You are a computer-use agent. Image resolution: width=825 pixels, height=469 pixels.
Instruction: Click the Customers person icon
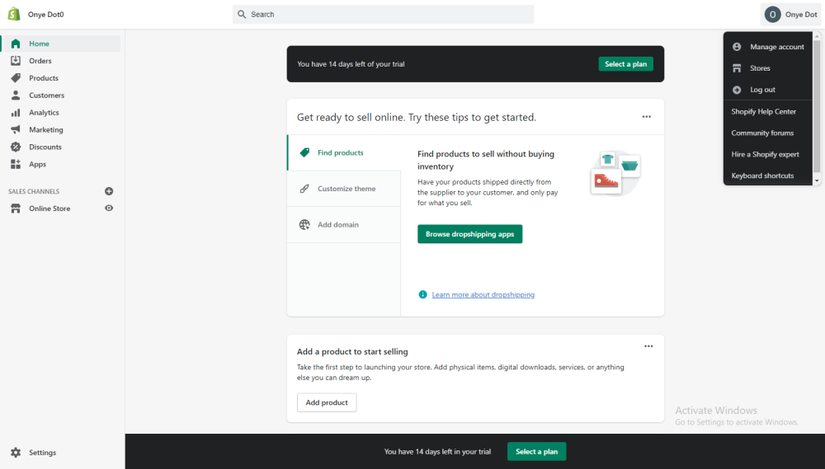pos(16,95)
